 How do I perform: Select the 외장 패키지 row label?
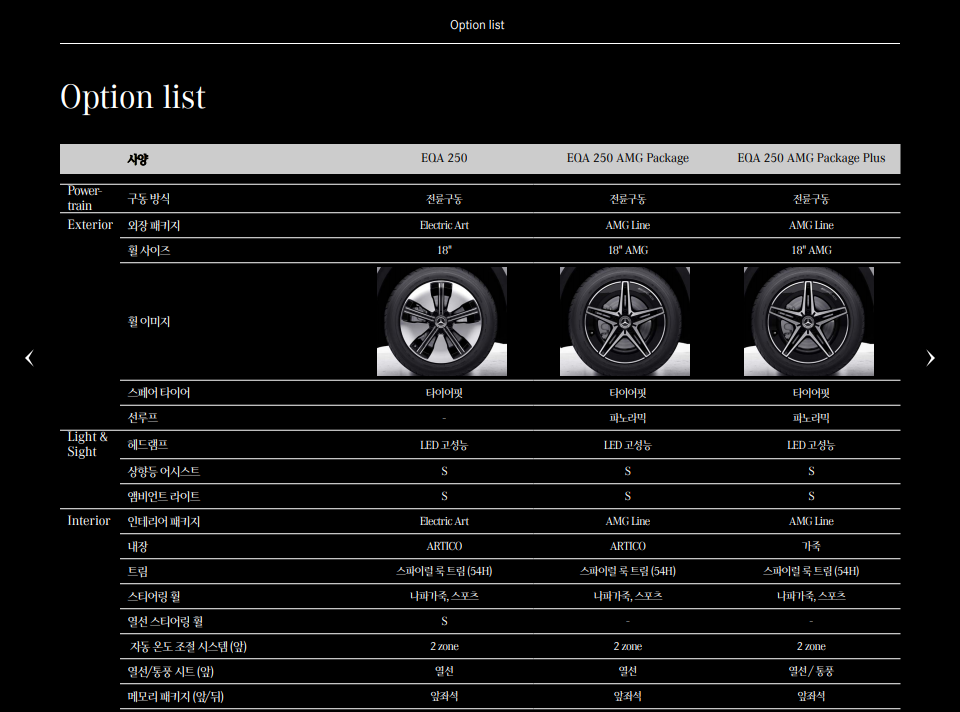click(154, 225)
